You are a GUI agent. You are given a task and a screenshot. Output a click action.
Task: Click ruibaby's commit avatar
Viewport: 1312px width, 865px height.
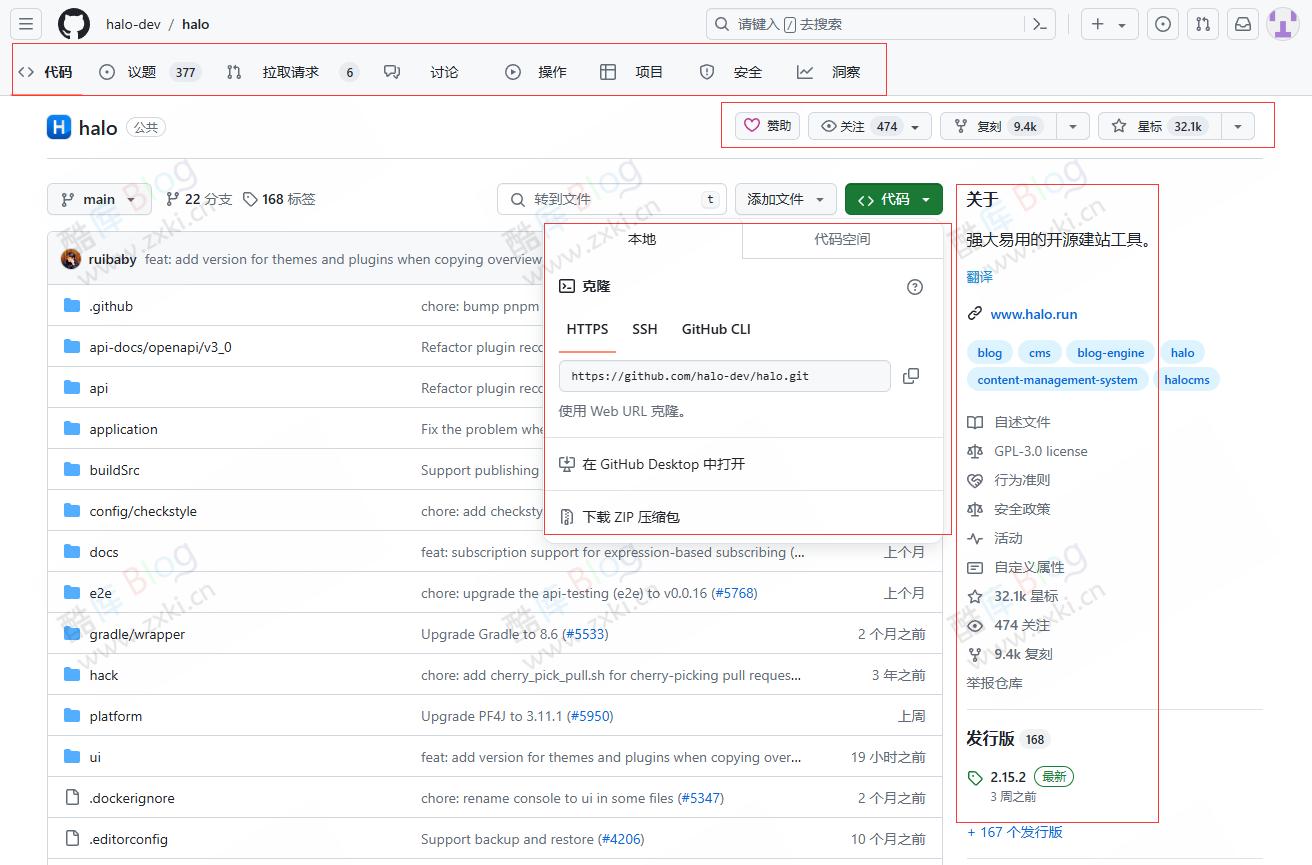point(69,258)
